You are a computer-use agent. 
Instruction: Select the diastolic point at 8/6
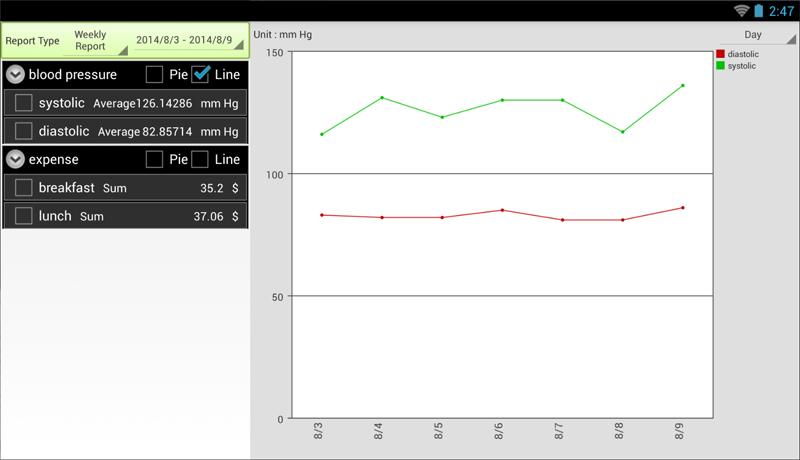(502, 210)
